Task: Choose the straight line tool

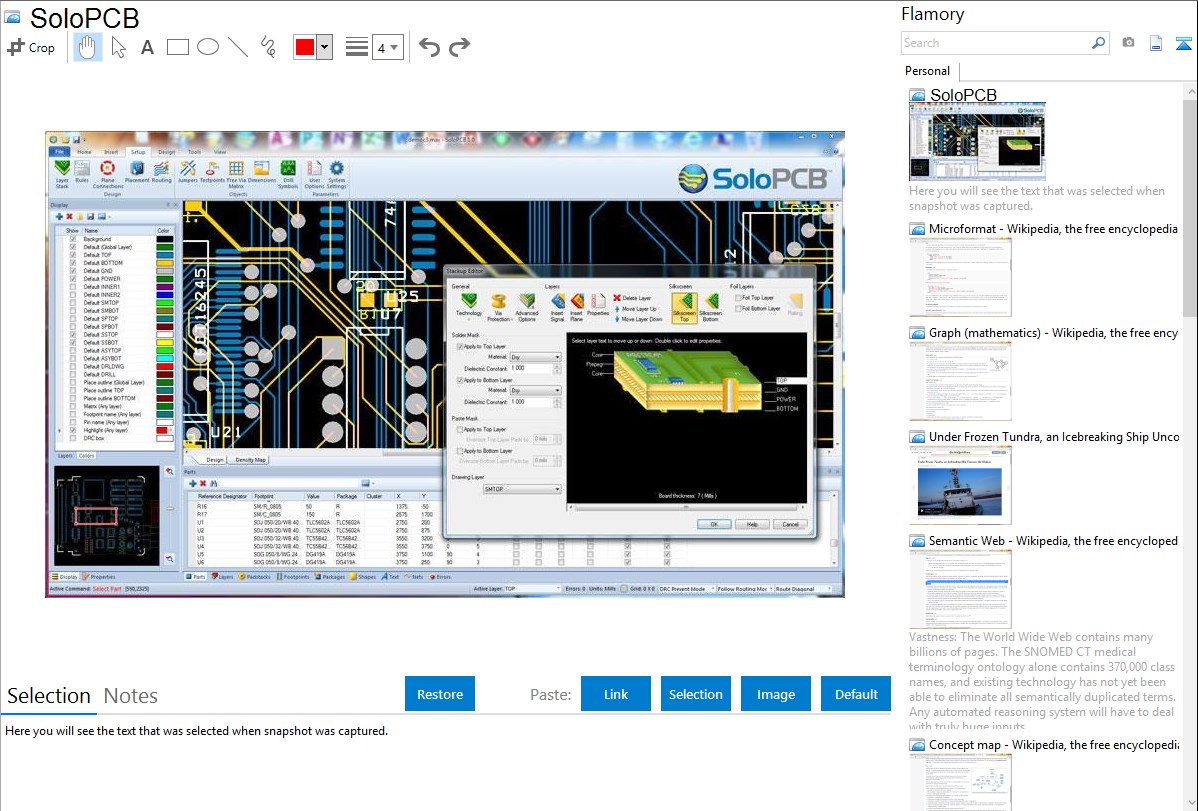Action: 238,47
